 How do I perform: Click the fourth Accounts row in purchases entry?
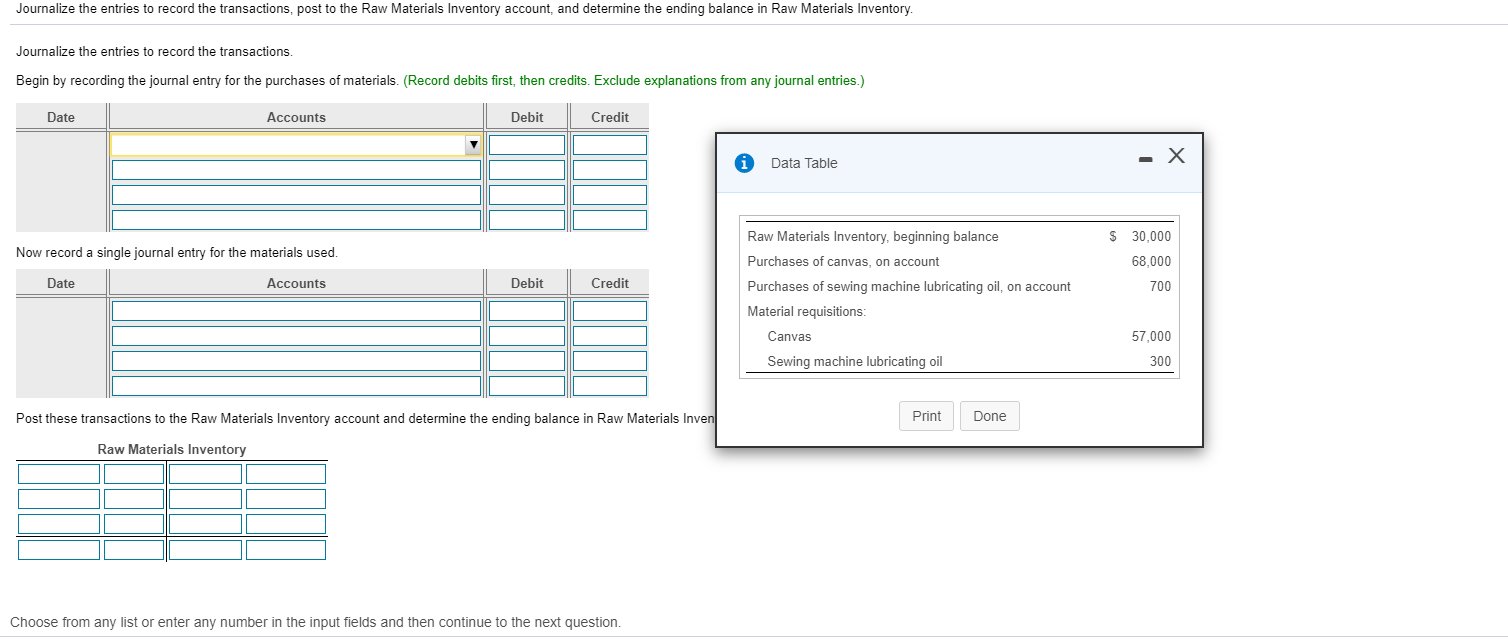[x=297, y=220]
